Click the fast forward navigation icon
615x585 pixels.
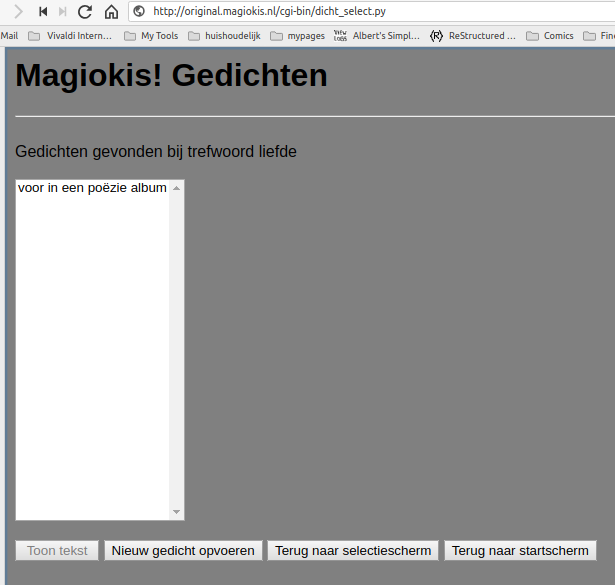click(x=62, y=12)
